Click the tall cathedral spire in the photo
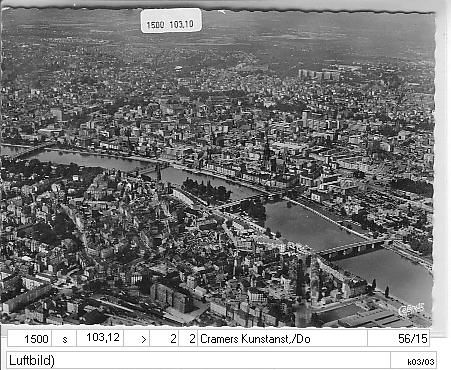451x370 pixels. (x=266, y=150)
